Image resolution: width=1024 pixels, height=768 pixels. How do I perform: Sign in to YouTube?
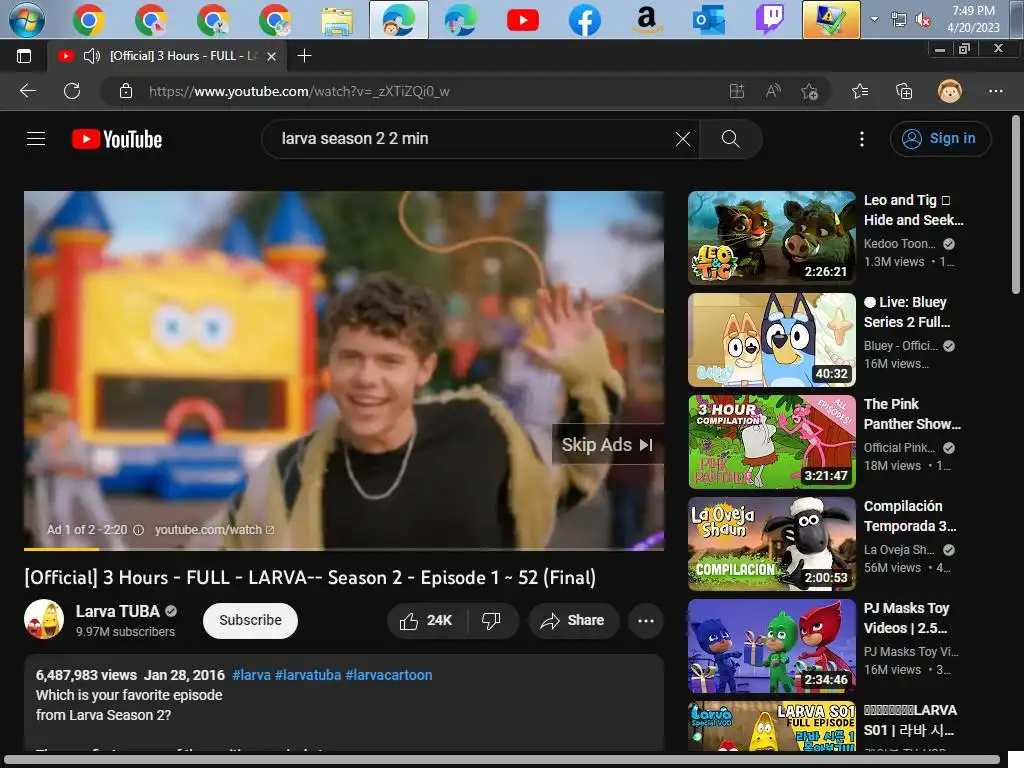point(940,138)
